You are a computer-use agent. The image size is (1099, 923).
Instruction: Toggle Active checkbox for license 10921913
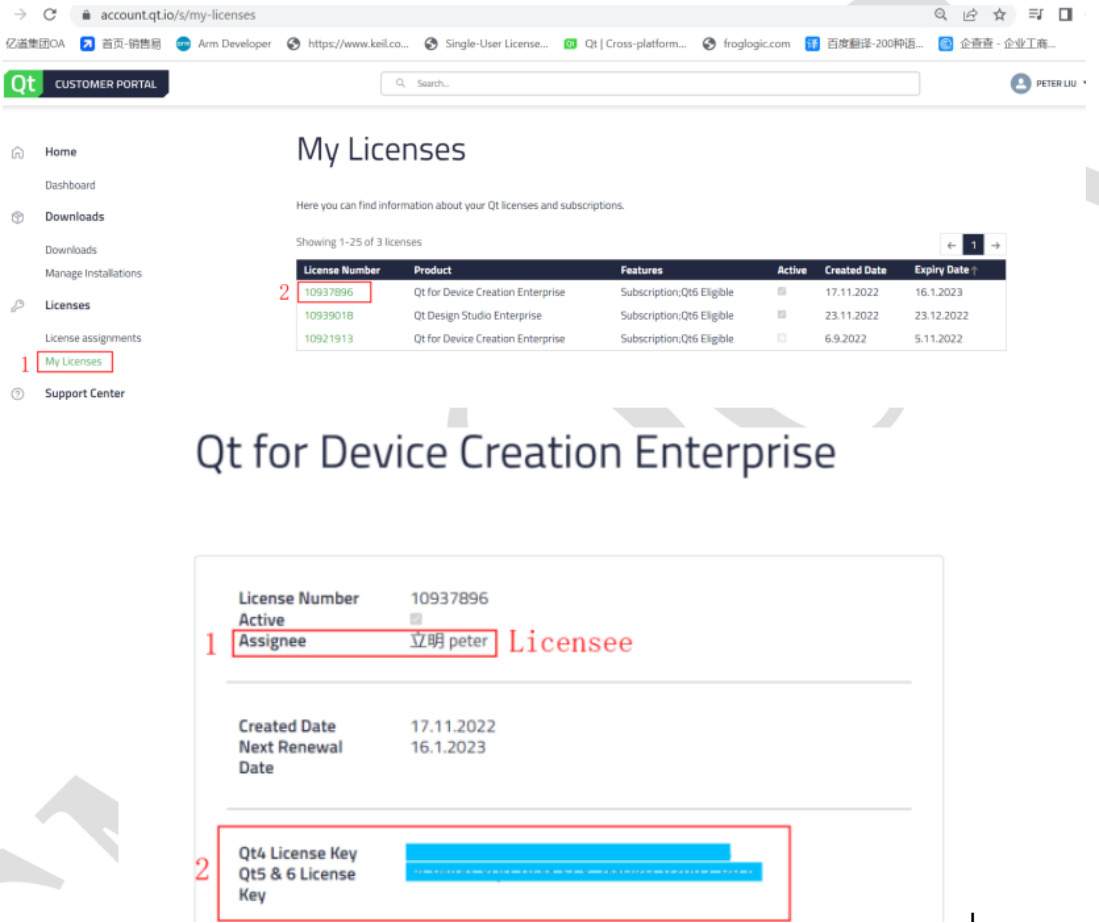(782, 338)
